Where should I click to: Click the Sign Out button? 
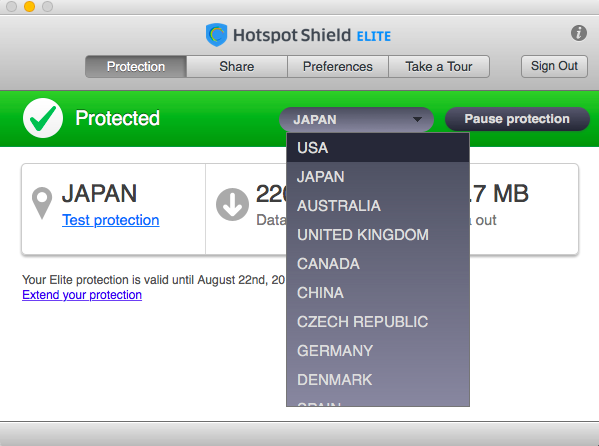(554, 66)
